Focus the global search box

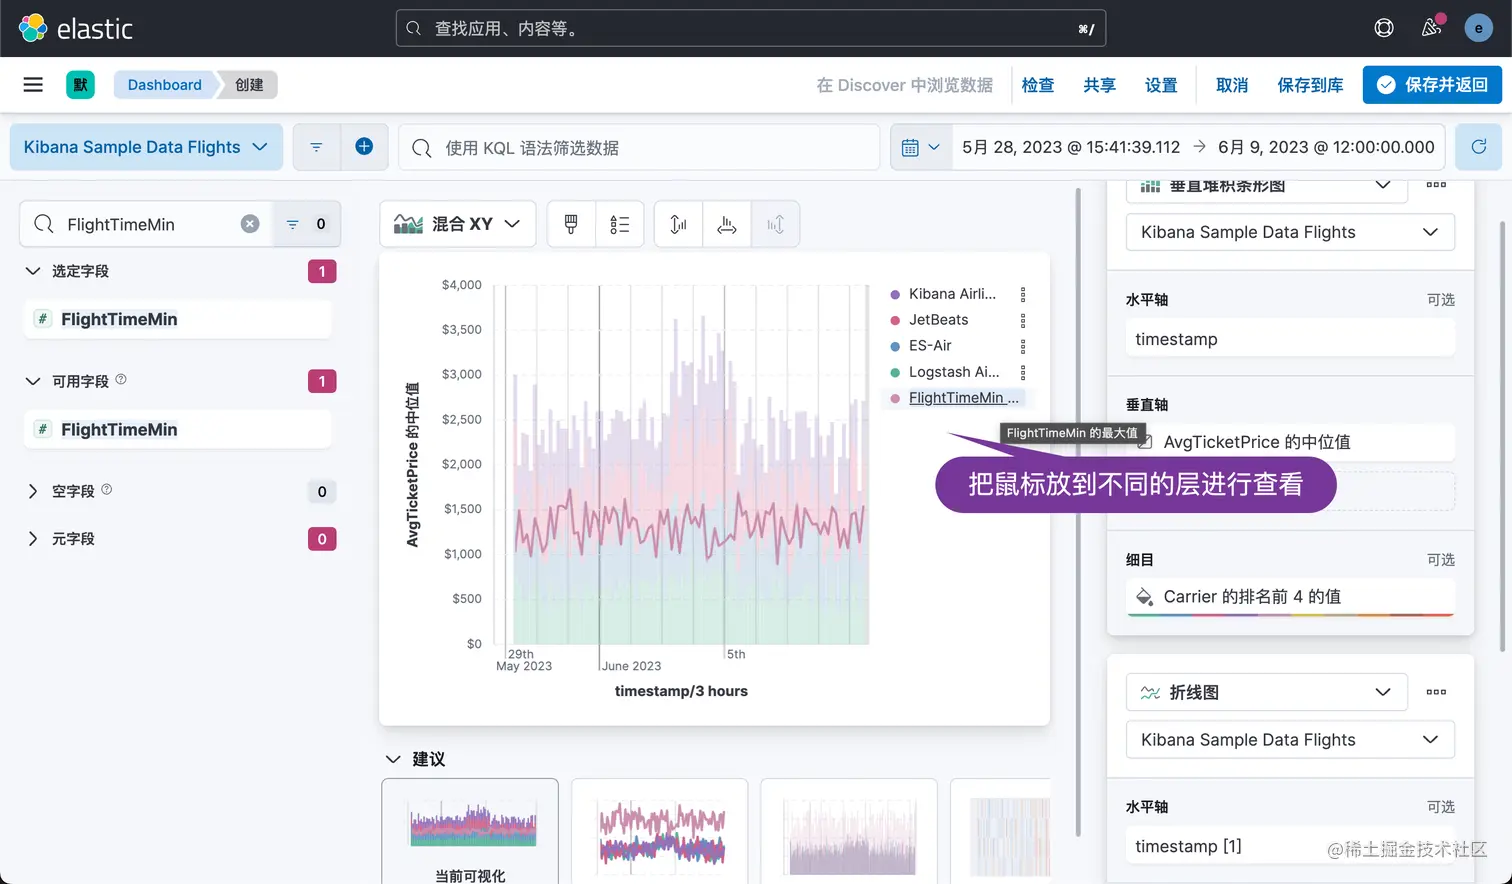coord(750,28)
